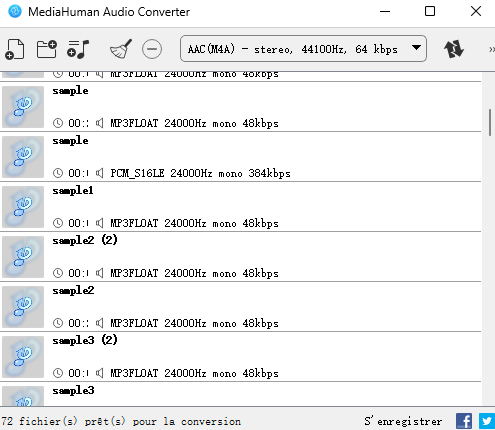Click the Add folder toolbar icon
Viewport: 495px width, 430px height.
coord(46,49)
